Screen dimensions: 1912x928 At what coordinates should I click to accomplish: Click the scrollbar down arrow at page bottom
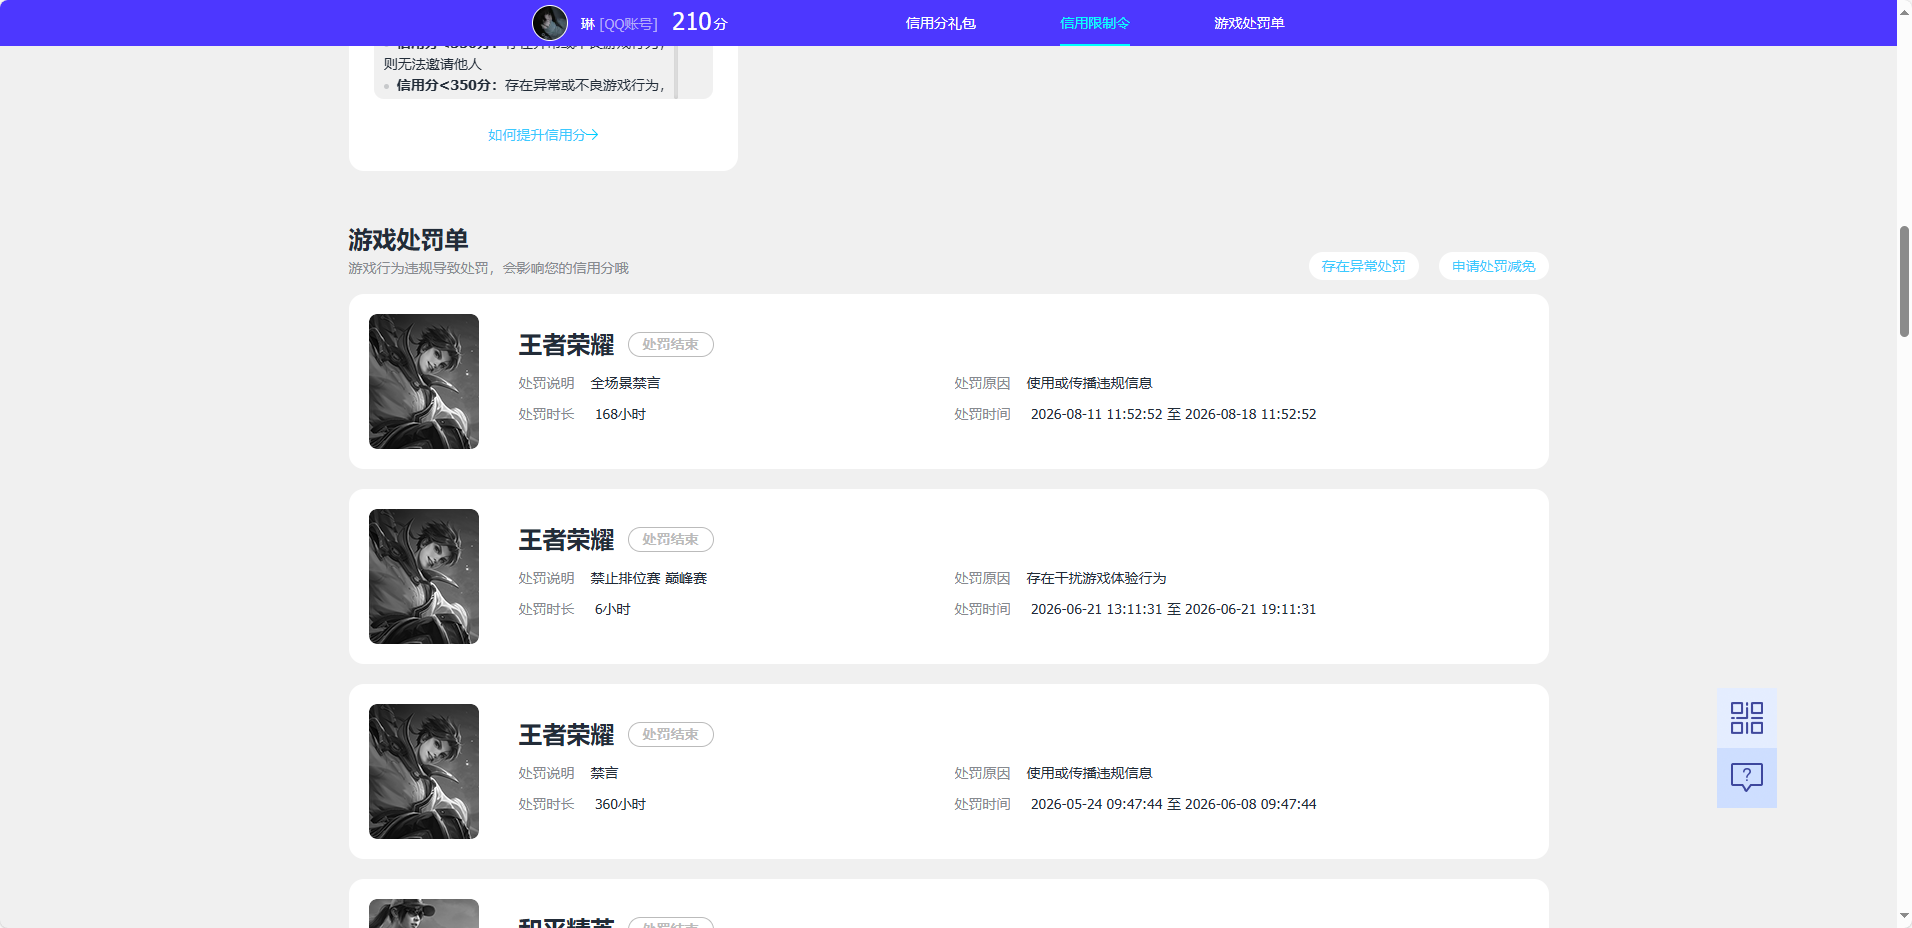pyautogui.click(x=1904, y=916)
